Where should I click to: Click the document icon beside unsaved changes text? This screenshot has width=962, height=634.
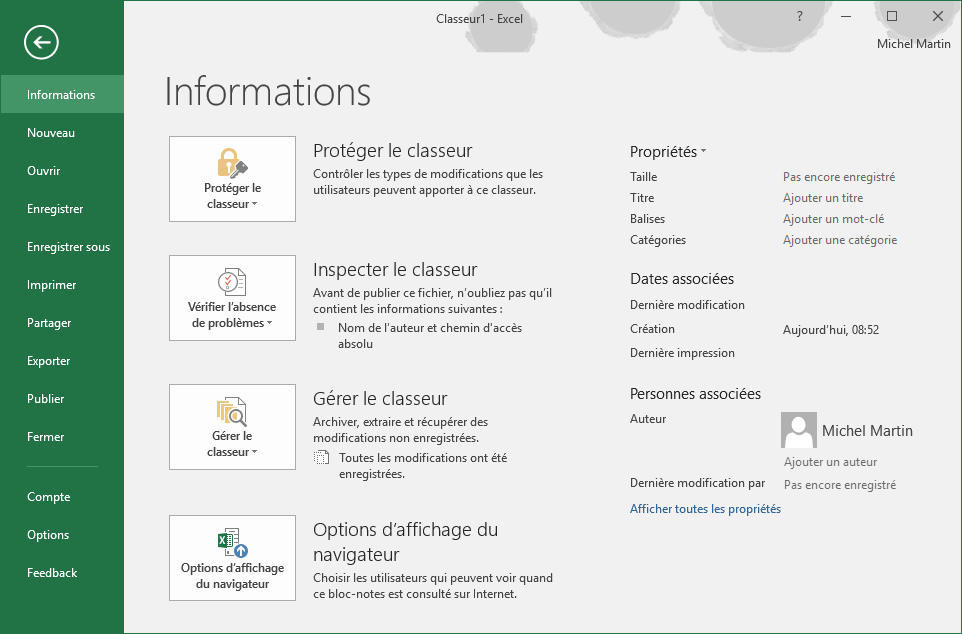(321, 458)
